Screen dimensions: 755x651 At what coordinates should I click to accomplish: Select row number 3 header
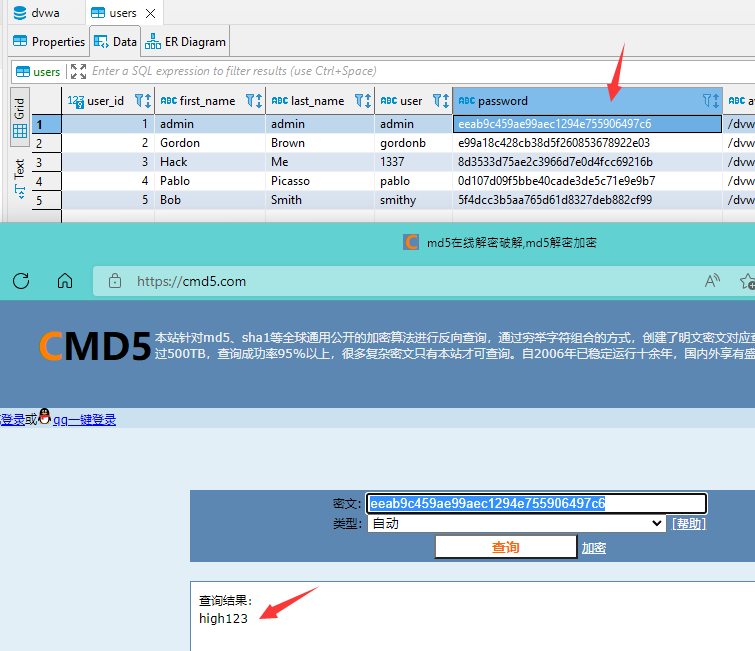[46, 162]
